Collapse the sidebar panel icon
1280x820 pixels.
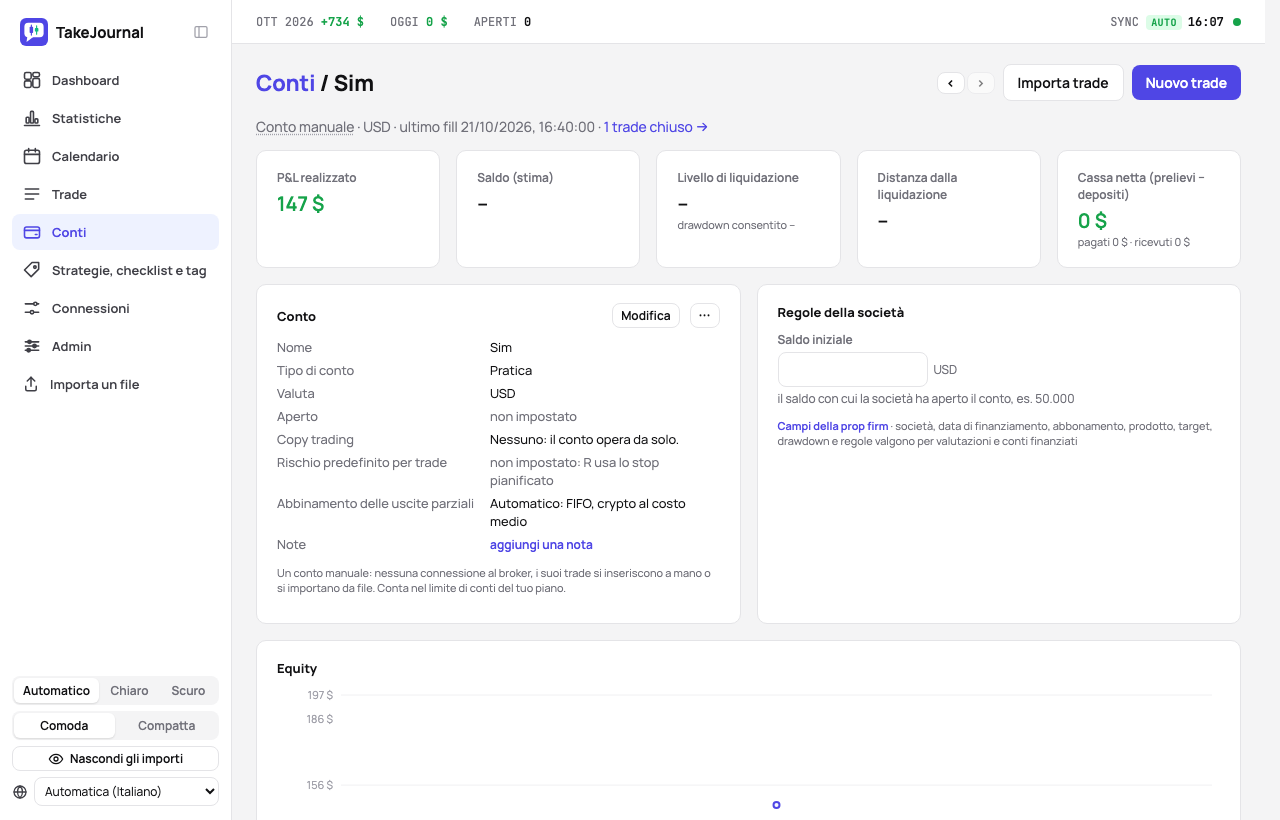pyautogui.click(x=201, y=32)
